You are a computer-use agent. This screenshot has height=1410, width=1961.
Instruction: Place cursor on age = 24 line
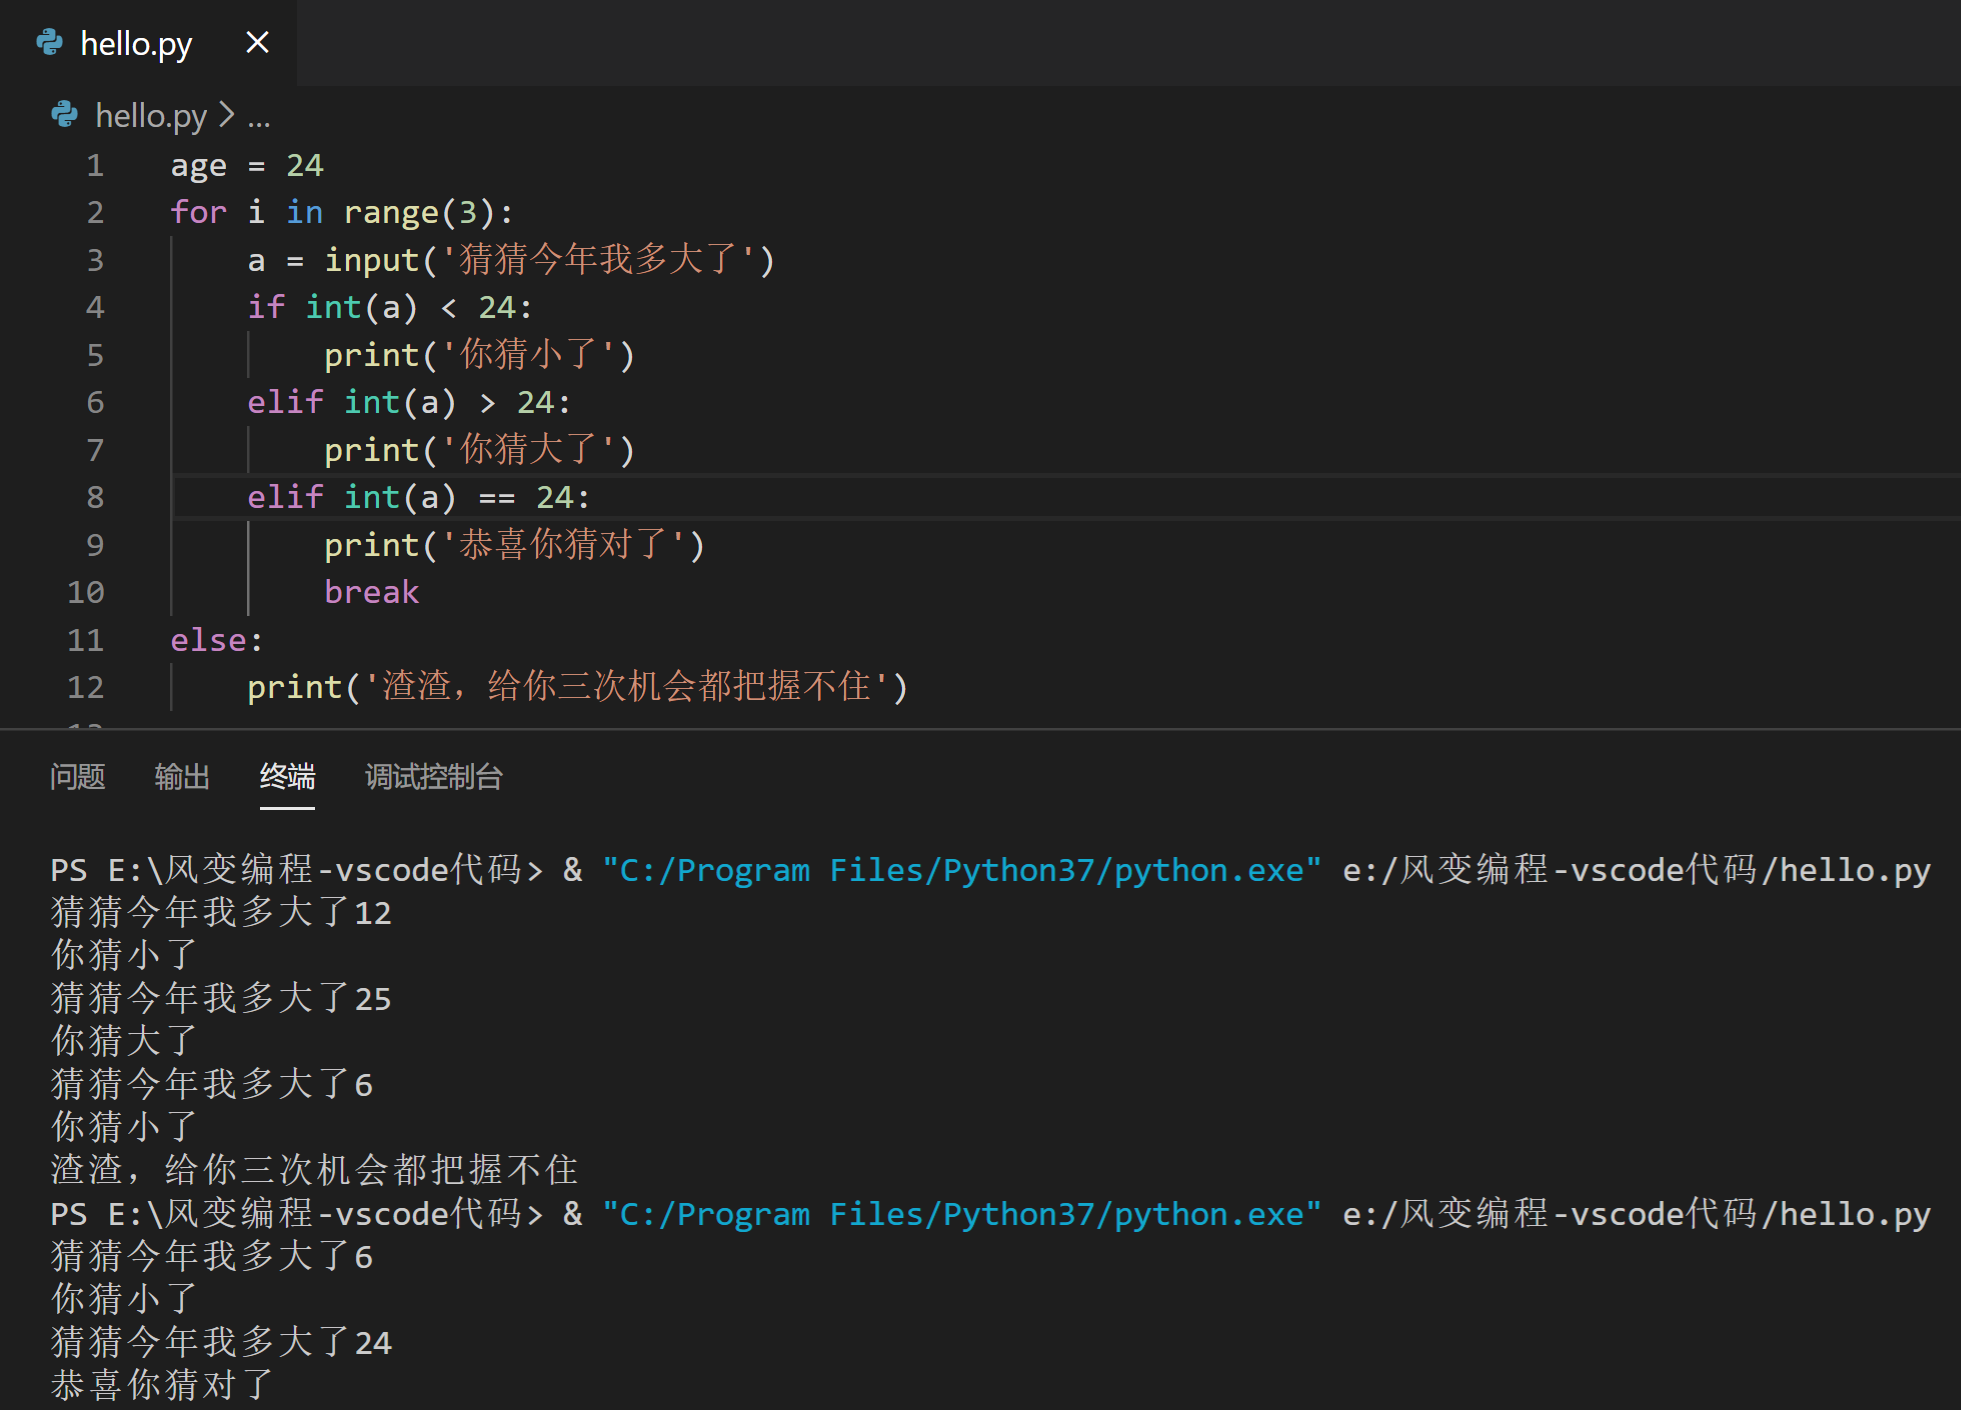(x=246, y=165)
